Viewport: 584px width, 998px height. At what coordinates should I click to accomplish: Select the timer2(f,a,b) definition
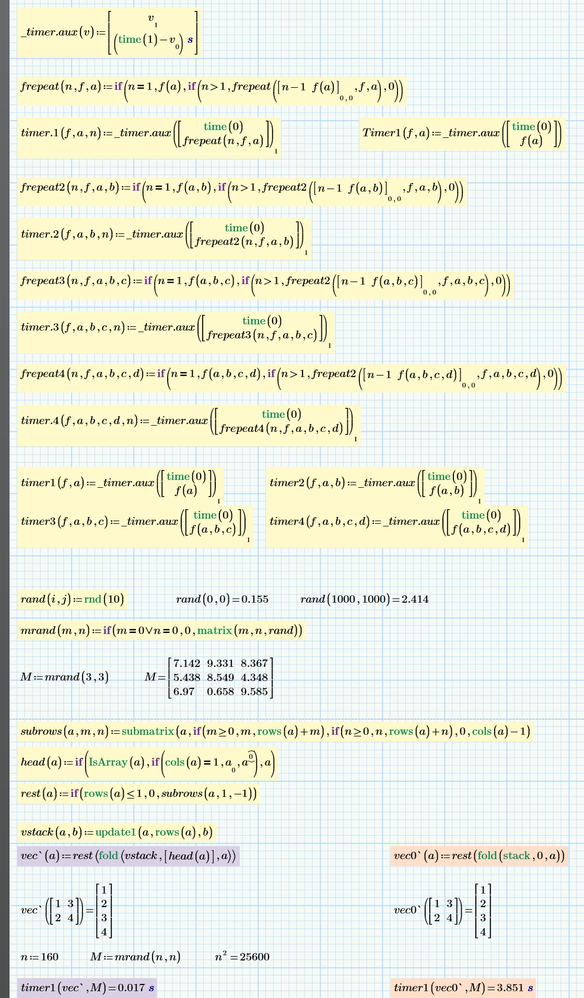375,485
